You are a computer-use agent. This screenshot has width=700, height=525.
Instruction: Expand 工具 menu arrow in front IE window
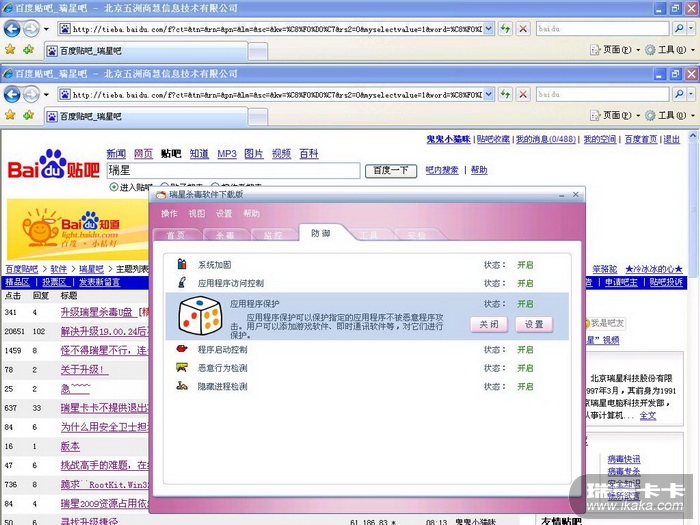click(692, 116)
